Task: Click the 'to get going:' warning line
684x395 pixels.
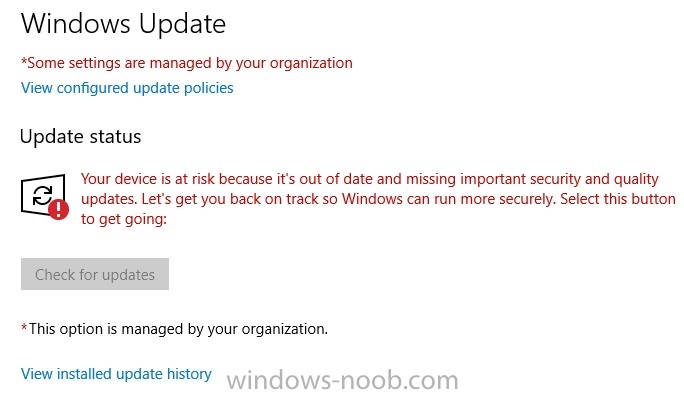Action: [x=124, y=219]
